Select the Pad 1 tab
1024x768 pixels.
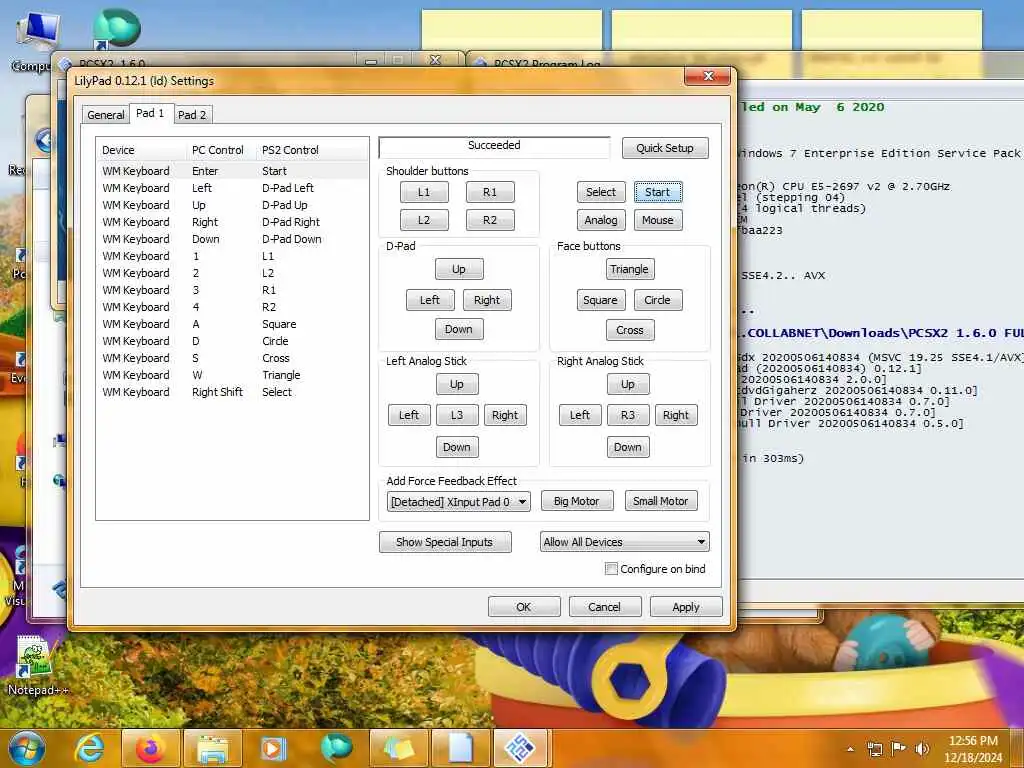point(150,113)
